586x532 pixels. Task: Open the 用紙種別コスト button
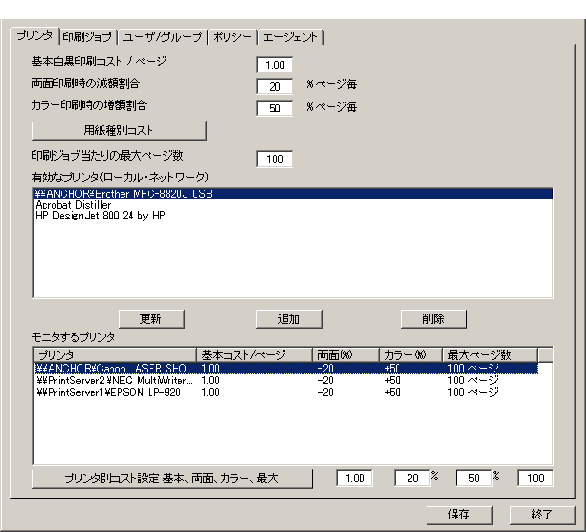pos(119,130)
